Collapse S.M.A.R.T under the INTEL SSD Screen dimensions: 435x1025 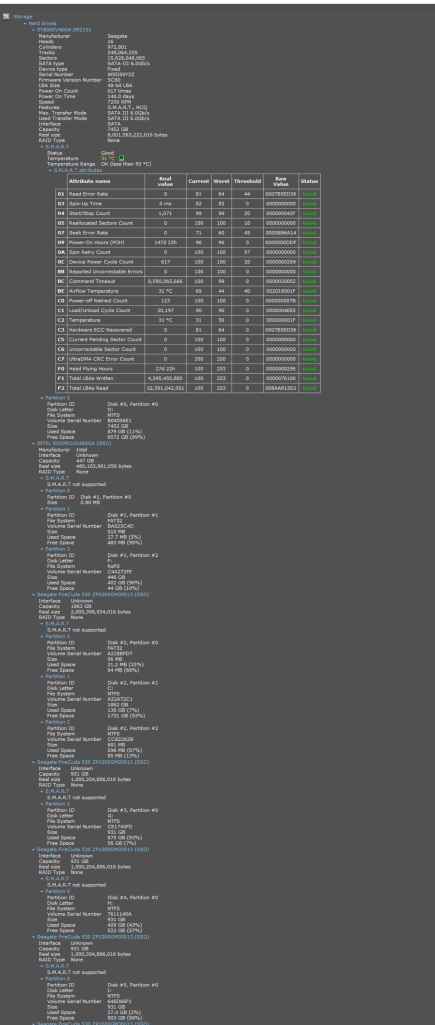point(42,478)
